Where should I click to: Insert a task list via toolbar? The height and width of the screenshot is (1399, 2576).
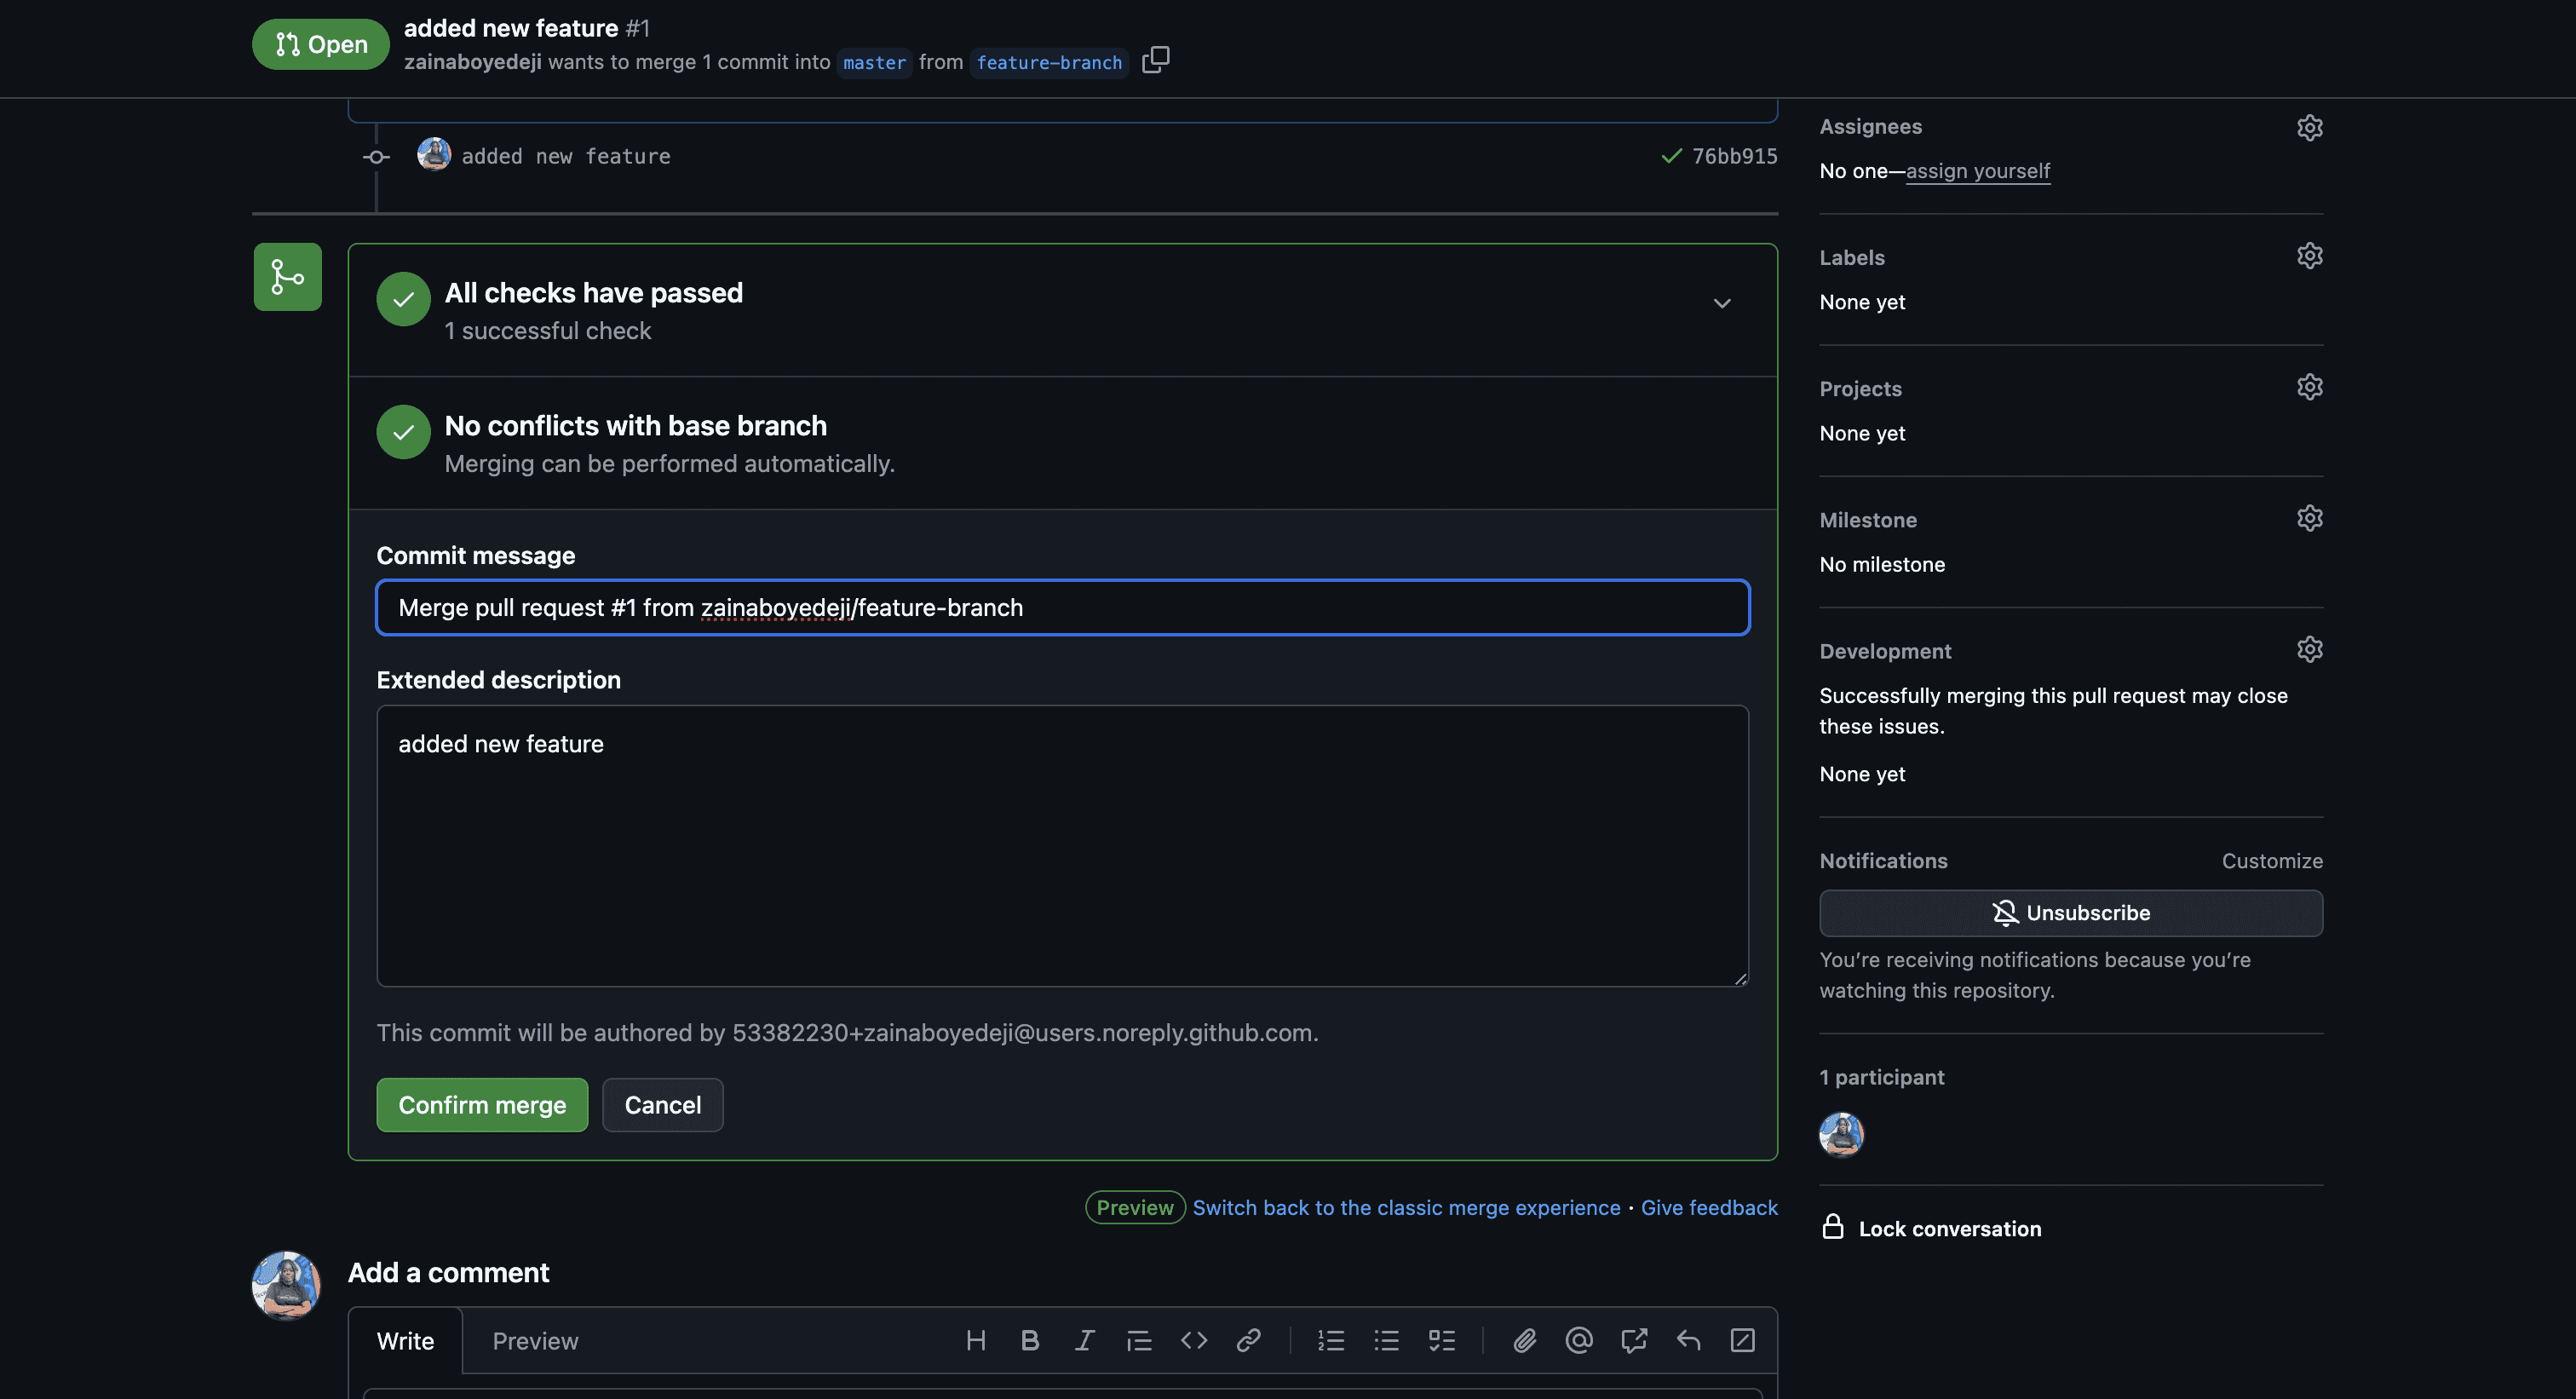pyautogui.click(x=1441, y=1340)
